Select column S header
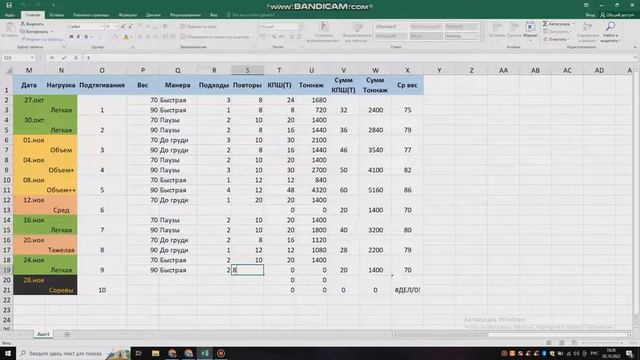The height and width of the screenshot is (360, 640). (247, 70)
